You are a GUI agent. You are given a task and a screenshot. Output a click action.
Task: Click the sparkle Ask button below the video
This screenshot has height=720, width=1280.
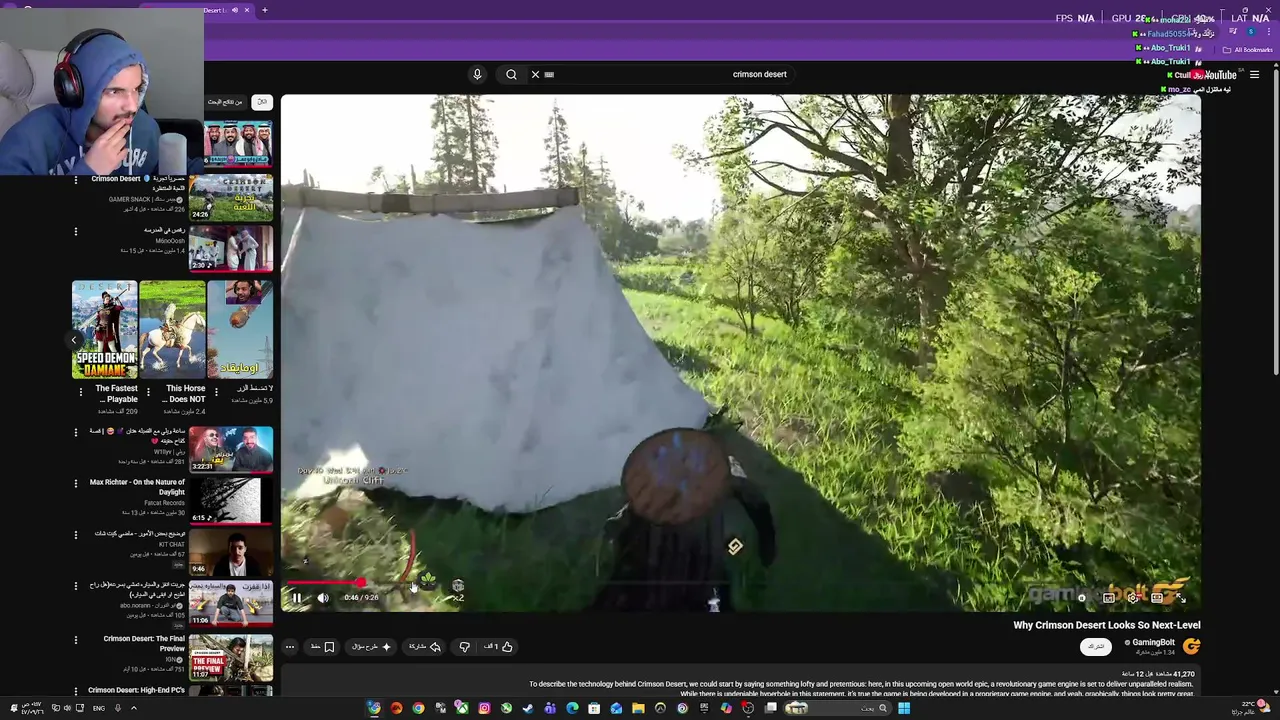(x=372, y=647)
